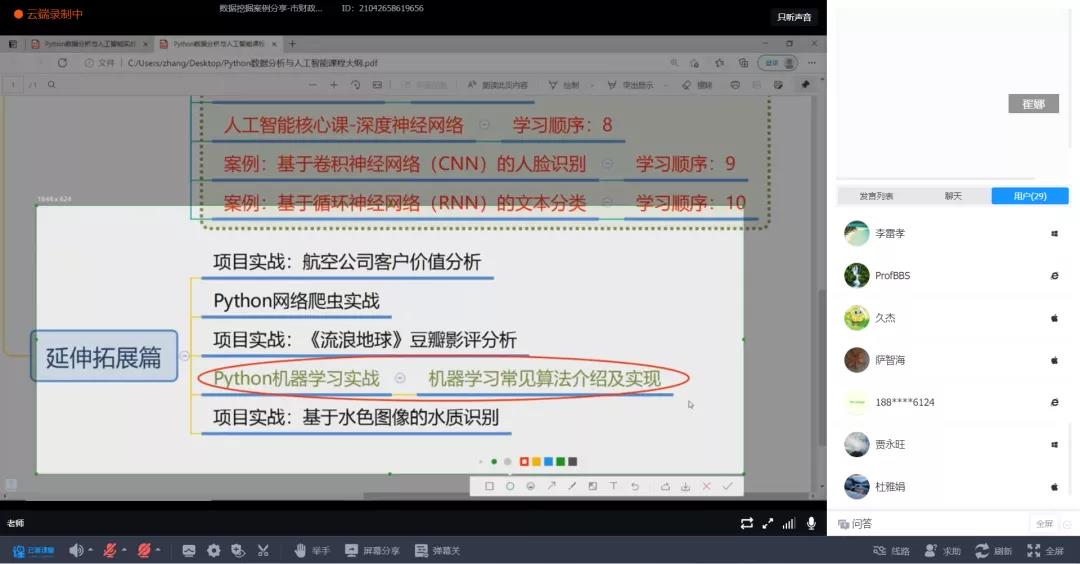Toggle 弹幕关 danmaku switch
Viewport: 1080px width, 564px height.
[x=437, y=550]
